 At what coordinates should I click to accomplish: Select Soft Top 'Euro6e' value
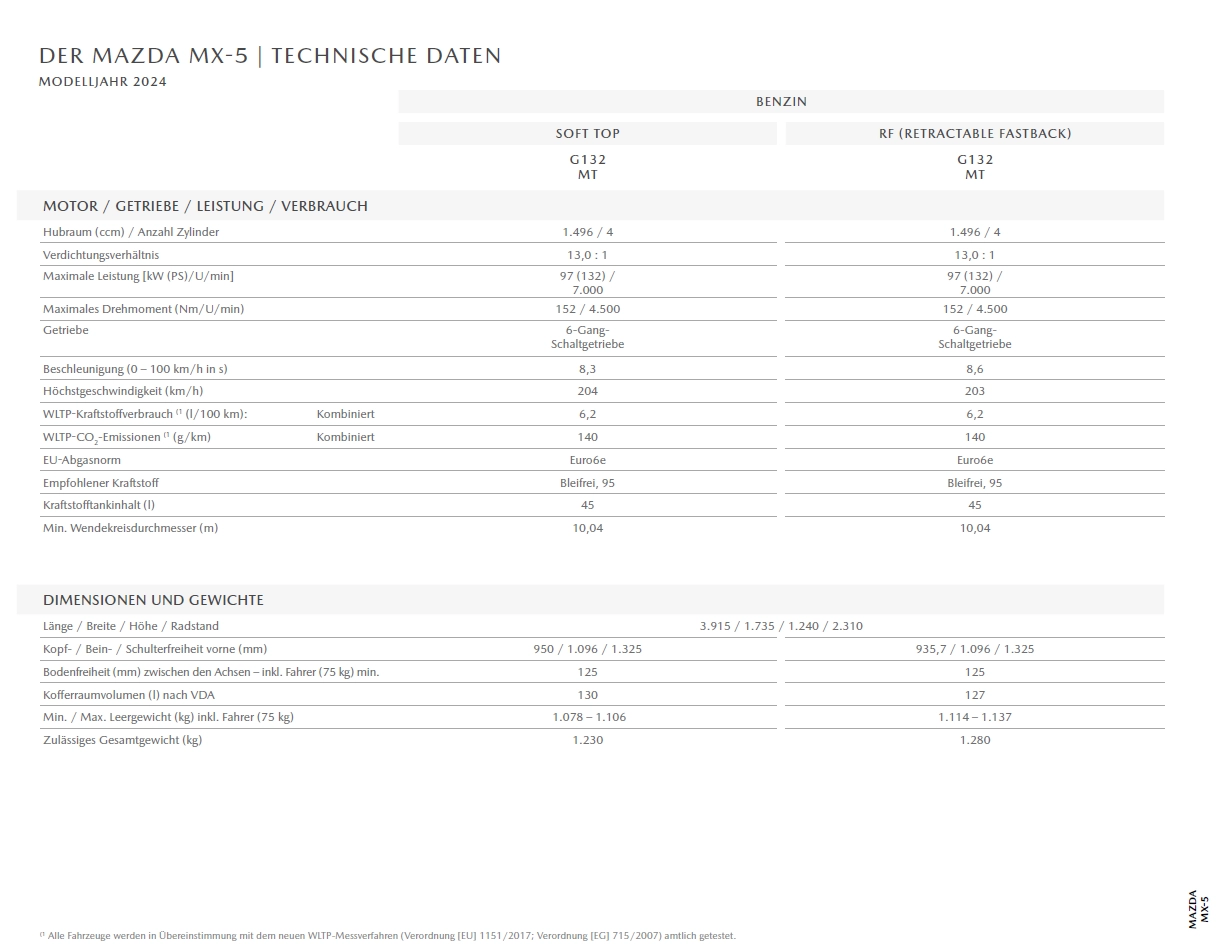click(588, 460)
